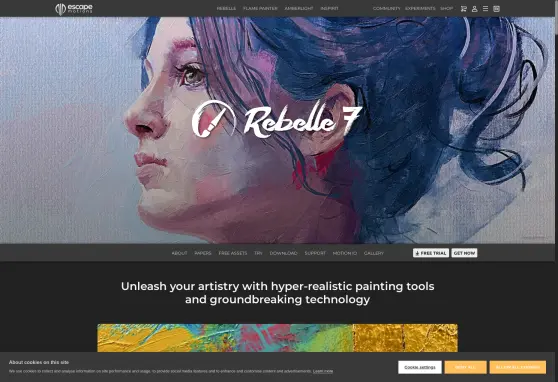Image resolution: width=558 pixels, height=382 pixels.
Task: Click the Rebelle 7 hero logo
Action: pos(277,119)
